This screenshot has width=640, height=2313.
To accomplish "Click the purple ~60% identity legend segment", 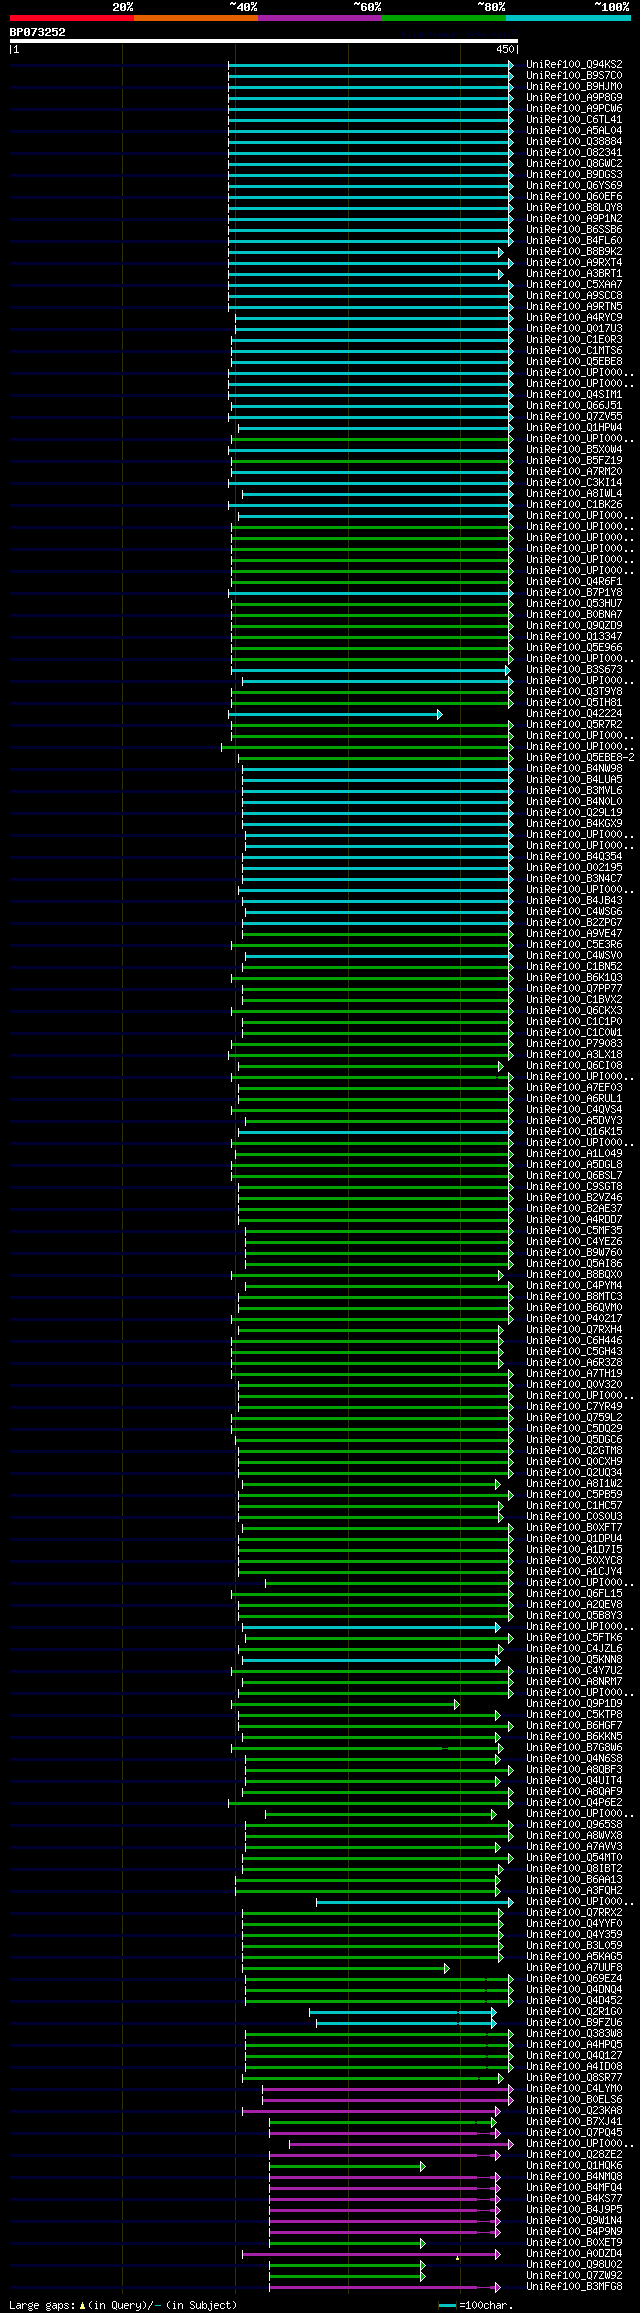I will [x=319, y=18].
